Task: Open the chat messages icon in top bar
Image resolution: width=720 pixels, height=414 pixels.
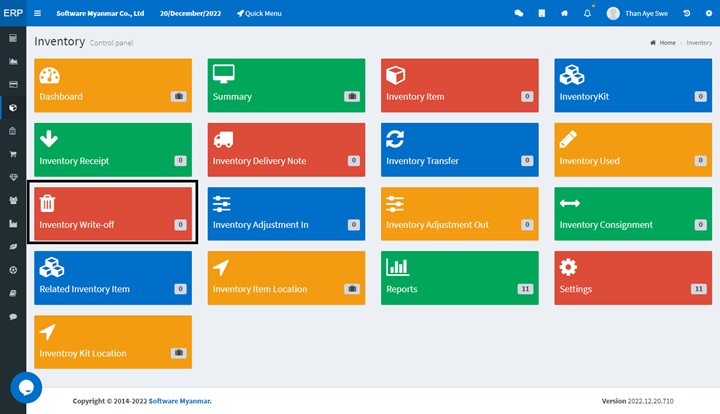Action: tap(519, 13)
